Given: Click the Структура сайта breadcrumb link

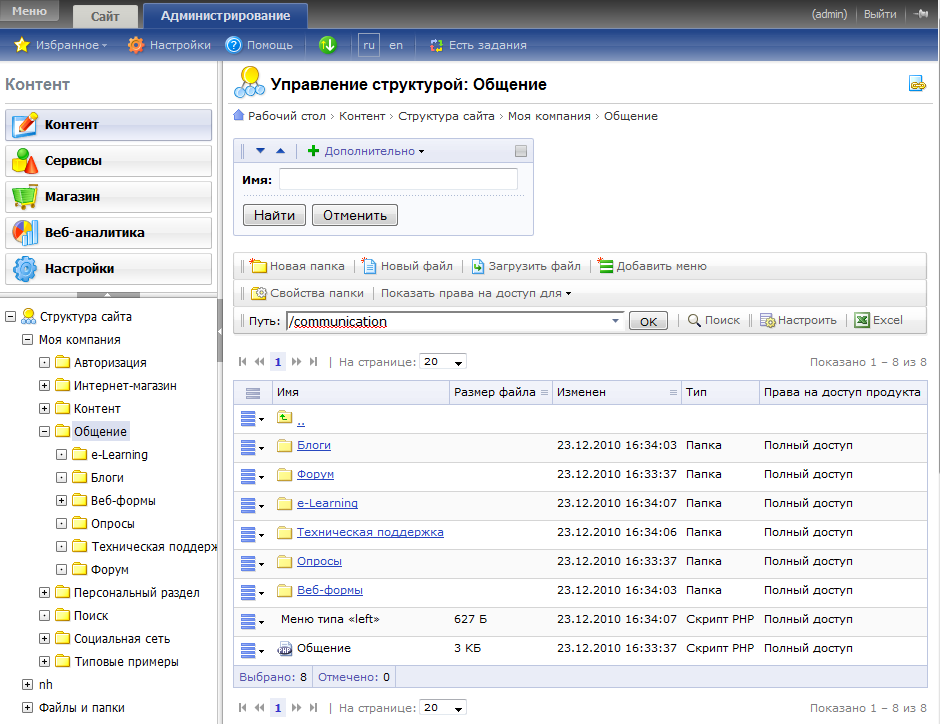Looking at the screenshot, I should point(446,116).
